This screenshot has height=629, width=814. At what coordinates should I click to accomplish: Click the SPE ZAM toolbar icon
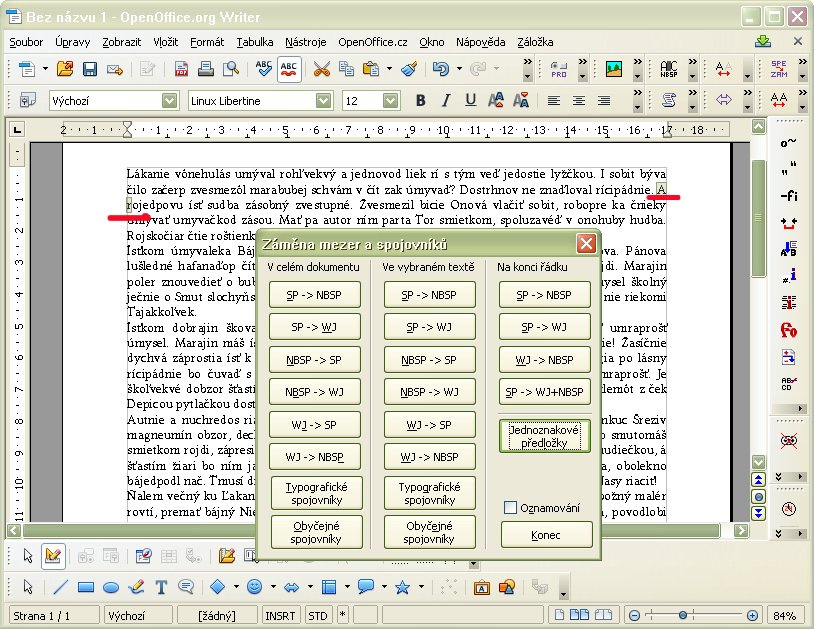[779, 69]
